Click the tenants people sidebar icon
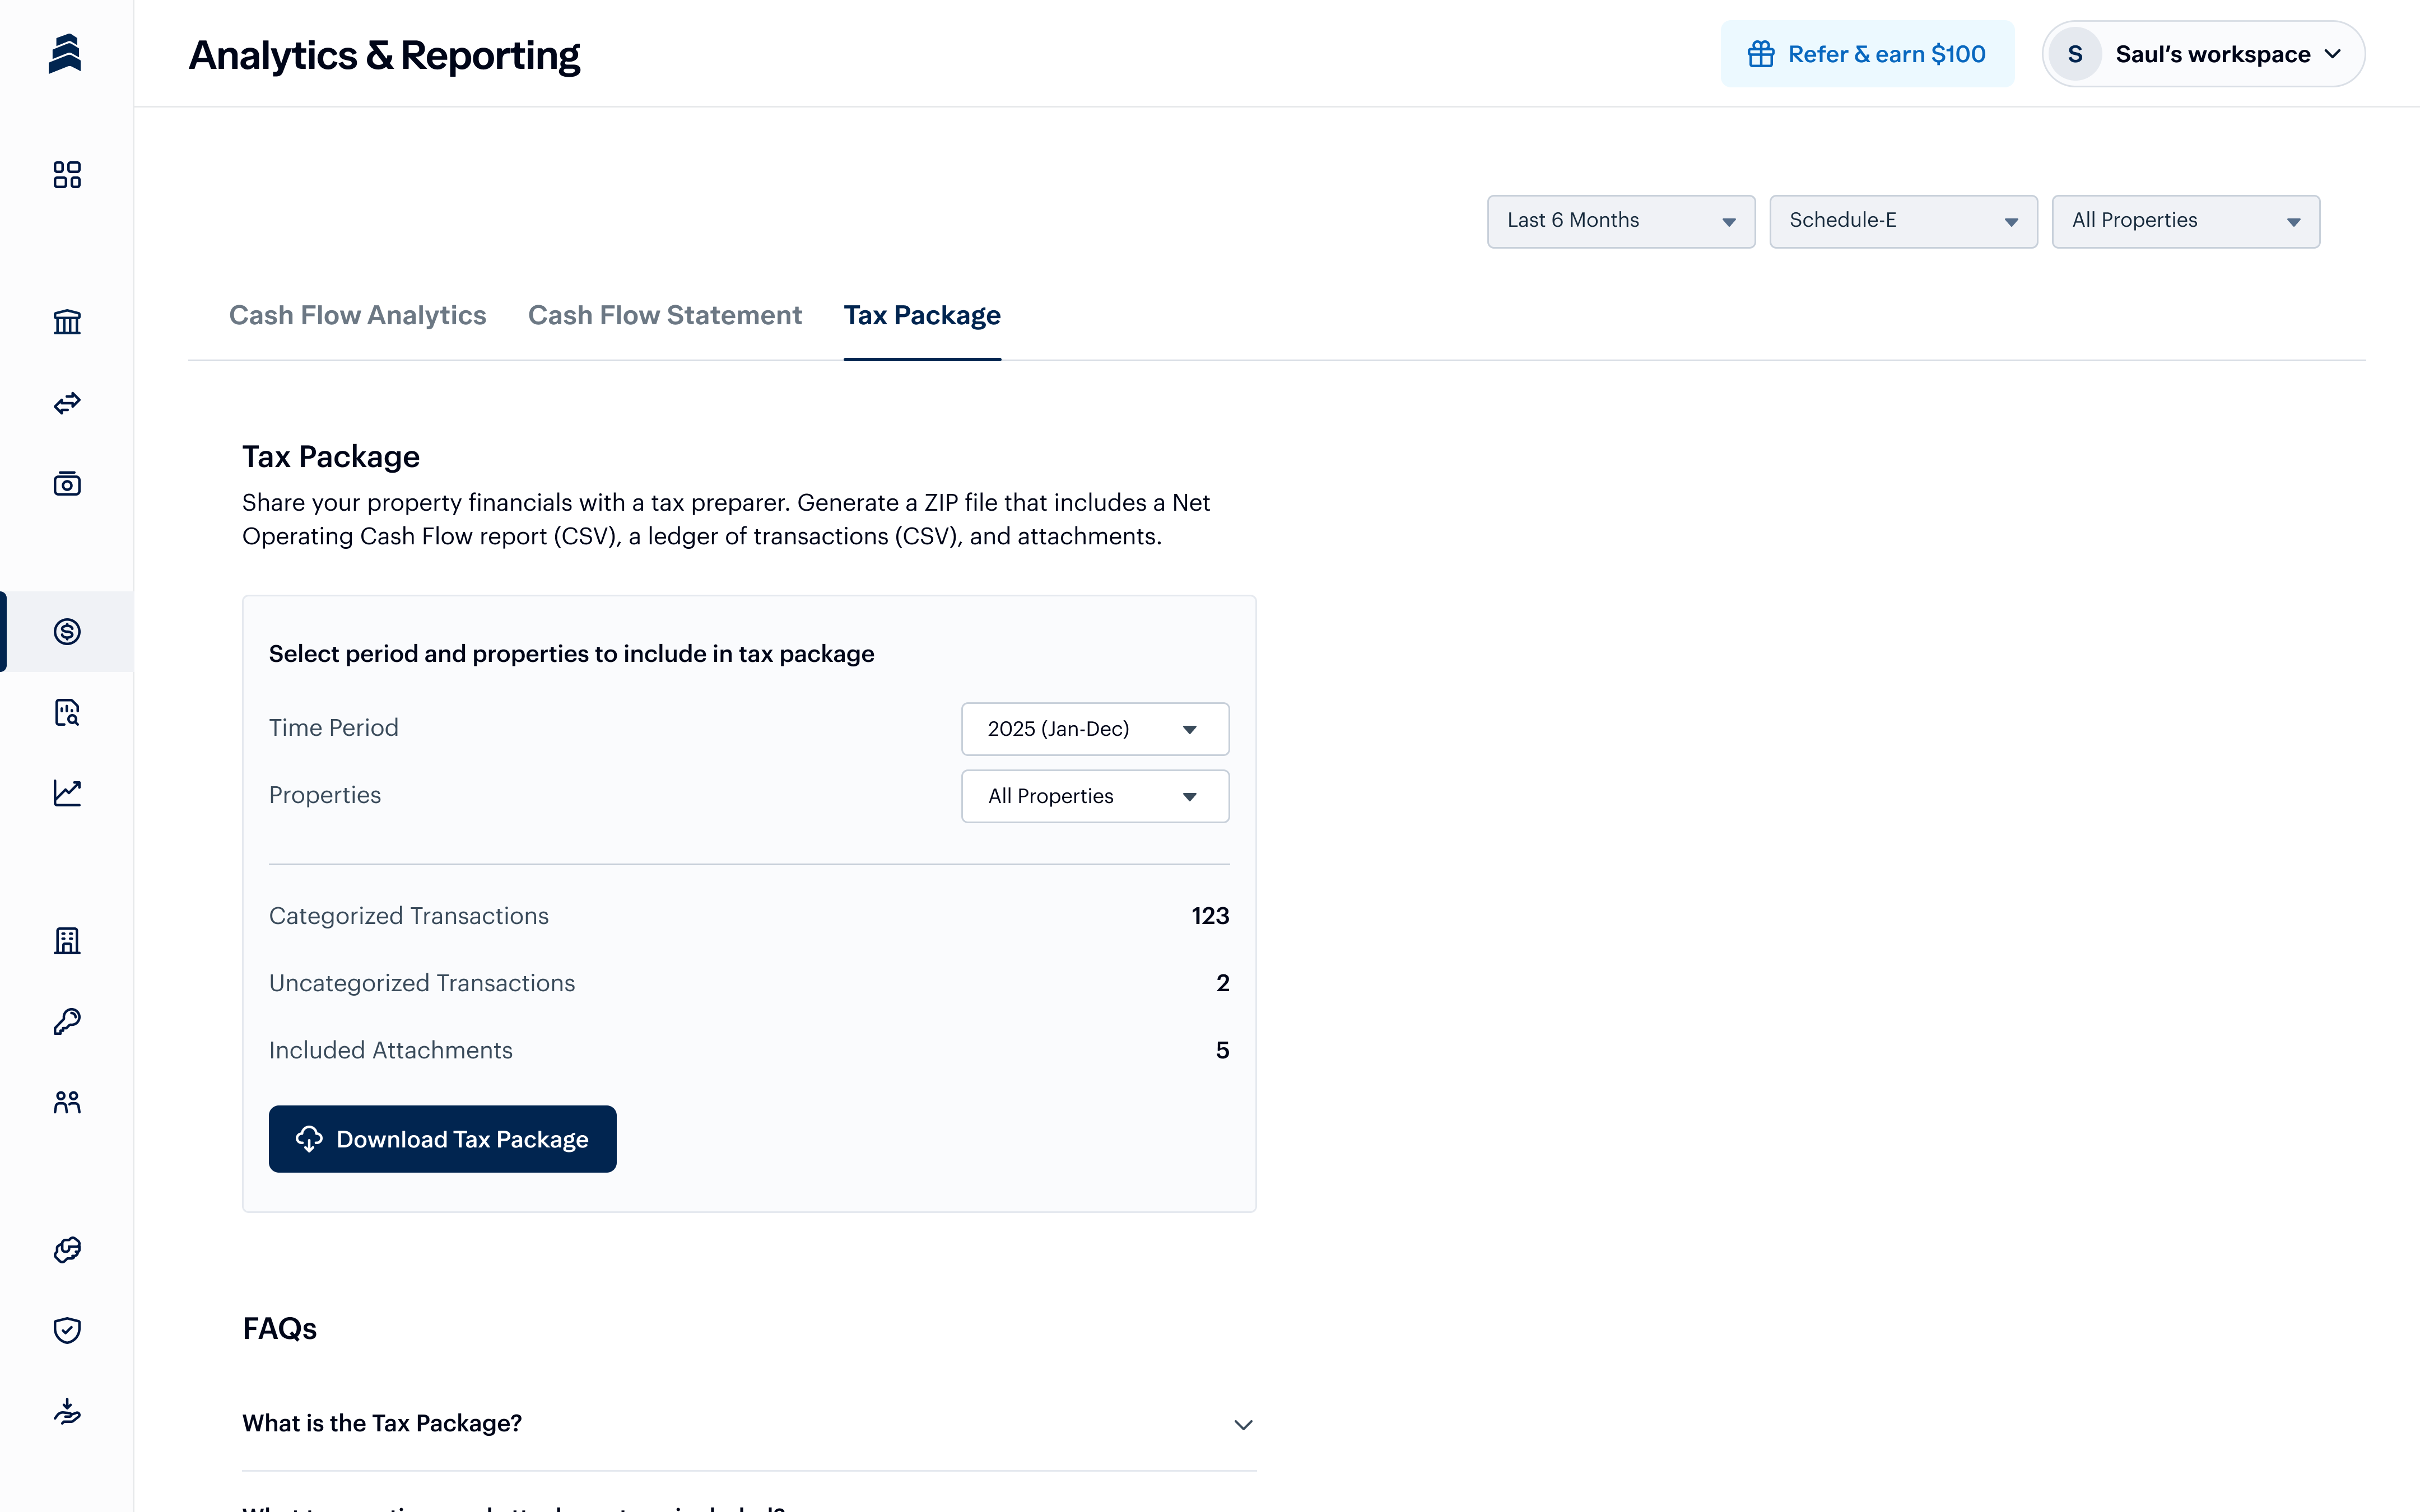This screenshot has height=1512, width=2420. click(67, 1102)
